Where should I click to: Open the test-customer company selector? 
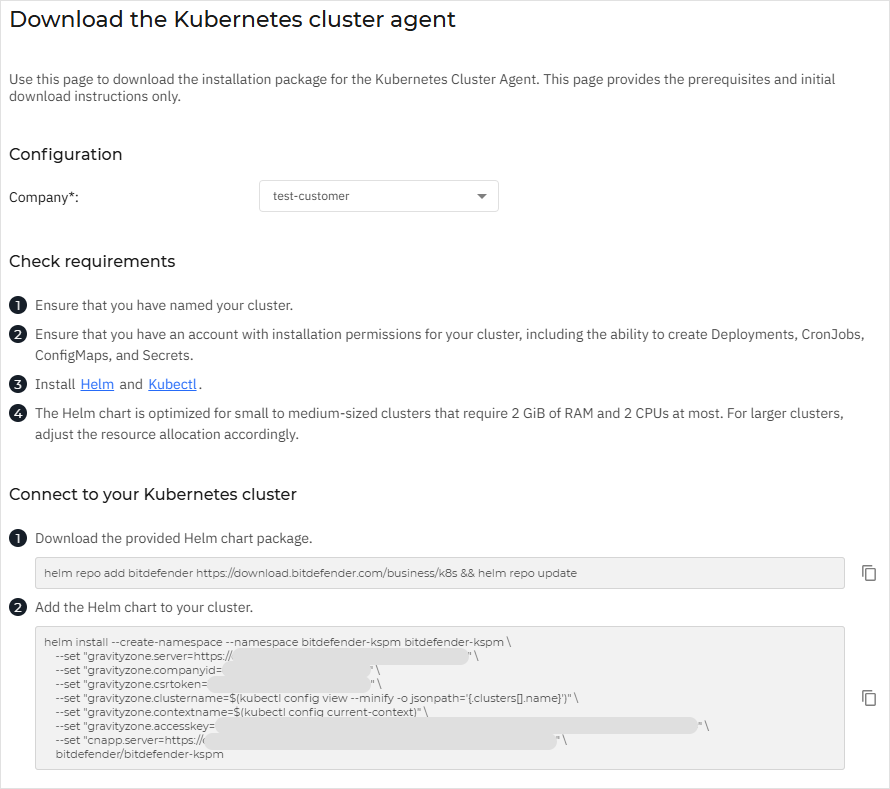click(x=378, y=196)
